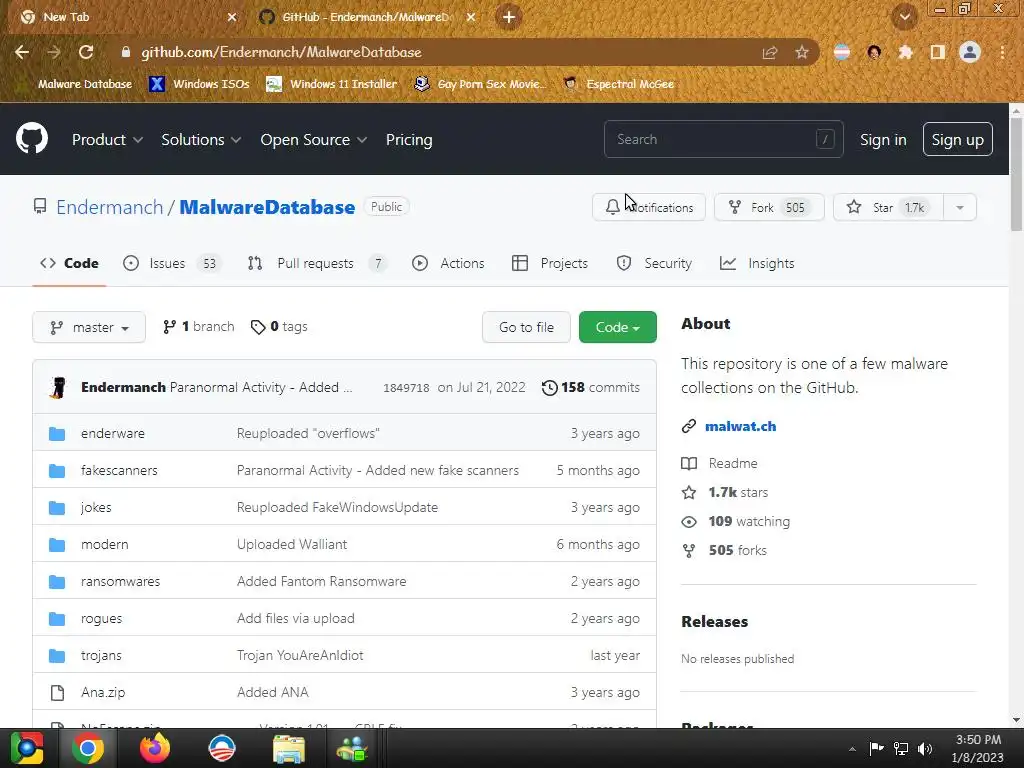
Task: Fork the repository with the Fork button
Action: click(769, 207)
